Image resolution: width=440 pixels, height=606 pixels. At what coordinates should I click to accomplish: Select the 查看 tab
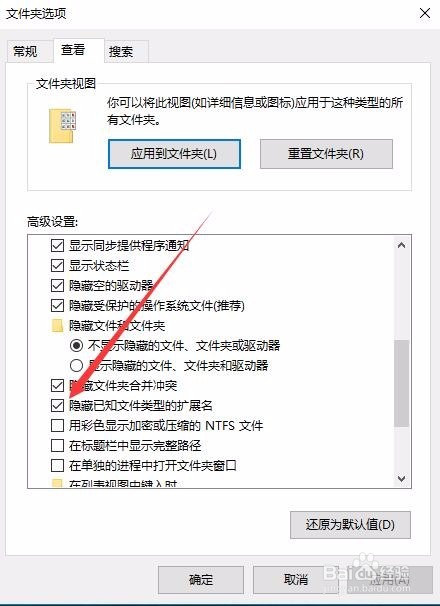73,50
